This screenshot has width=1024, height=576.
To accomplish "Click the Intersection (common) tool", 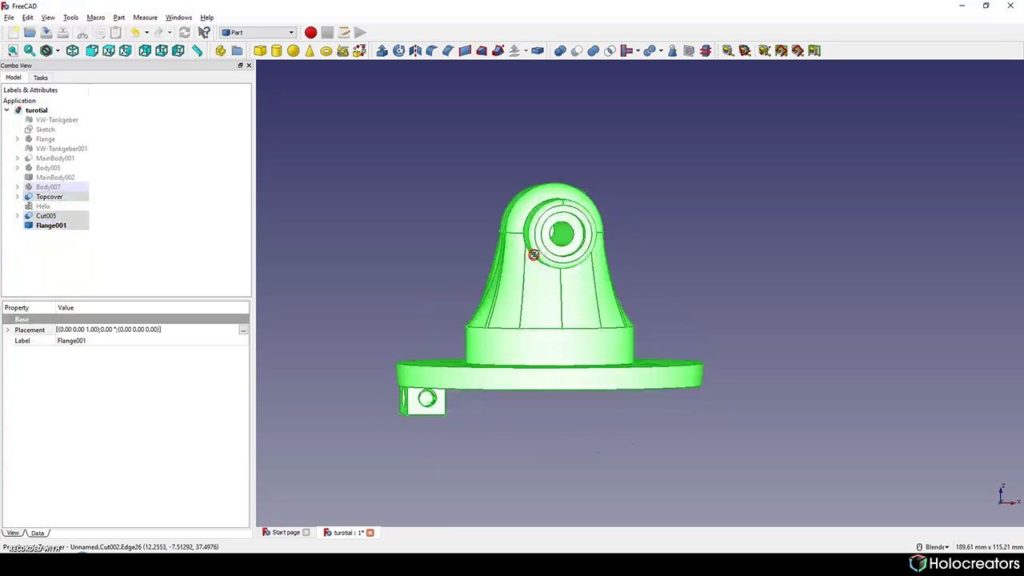I will (x=610, y=51).
